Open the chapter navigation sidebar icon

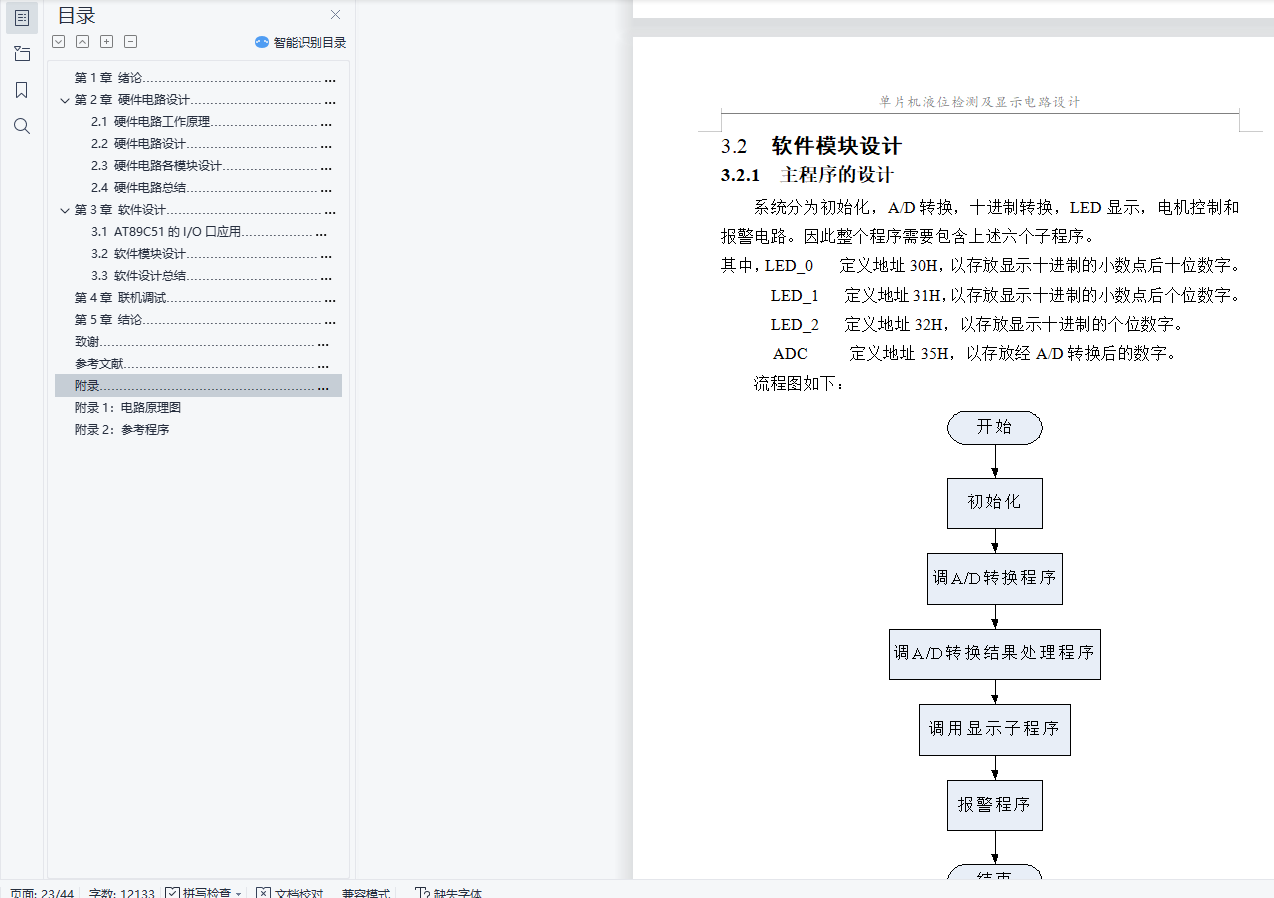pos(22,54)
